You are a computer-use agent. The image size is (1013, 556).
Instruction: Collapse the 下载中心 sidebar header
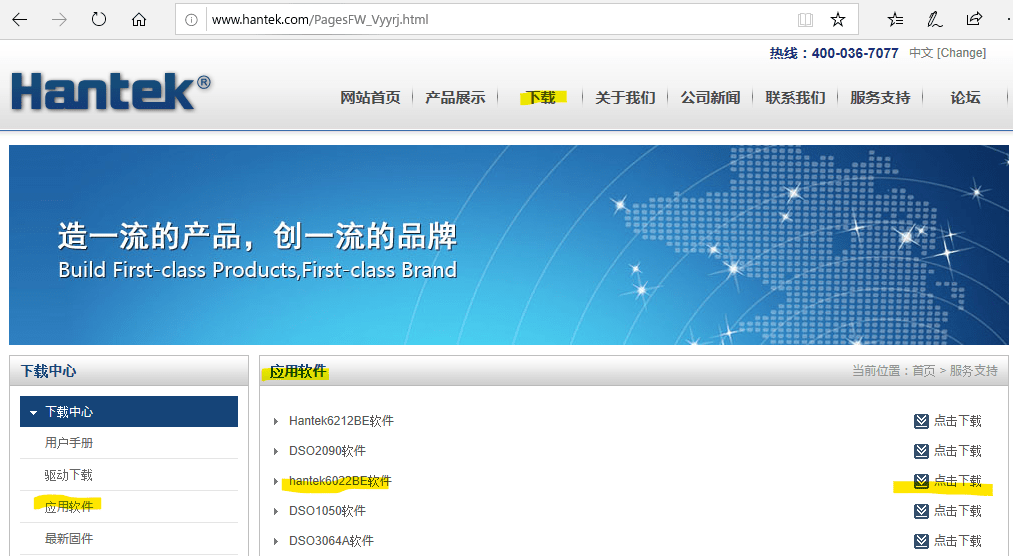[129, 411]
